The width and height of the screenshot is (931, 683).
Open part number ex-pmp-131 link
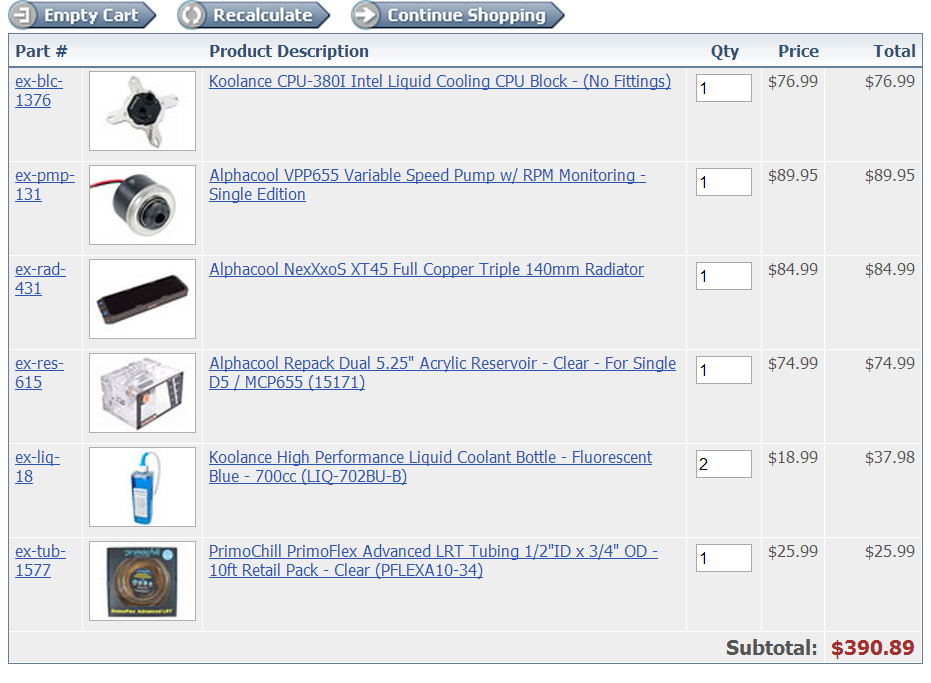click(x=45, y=185)
